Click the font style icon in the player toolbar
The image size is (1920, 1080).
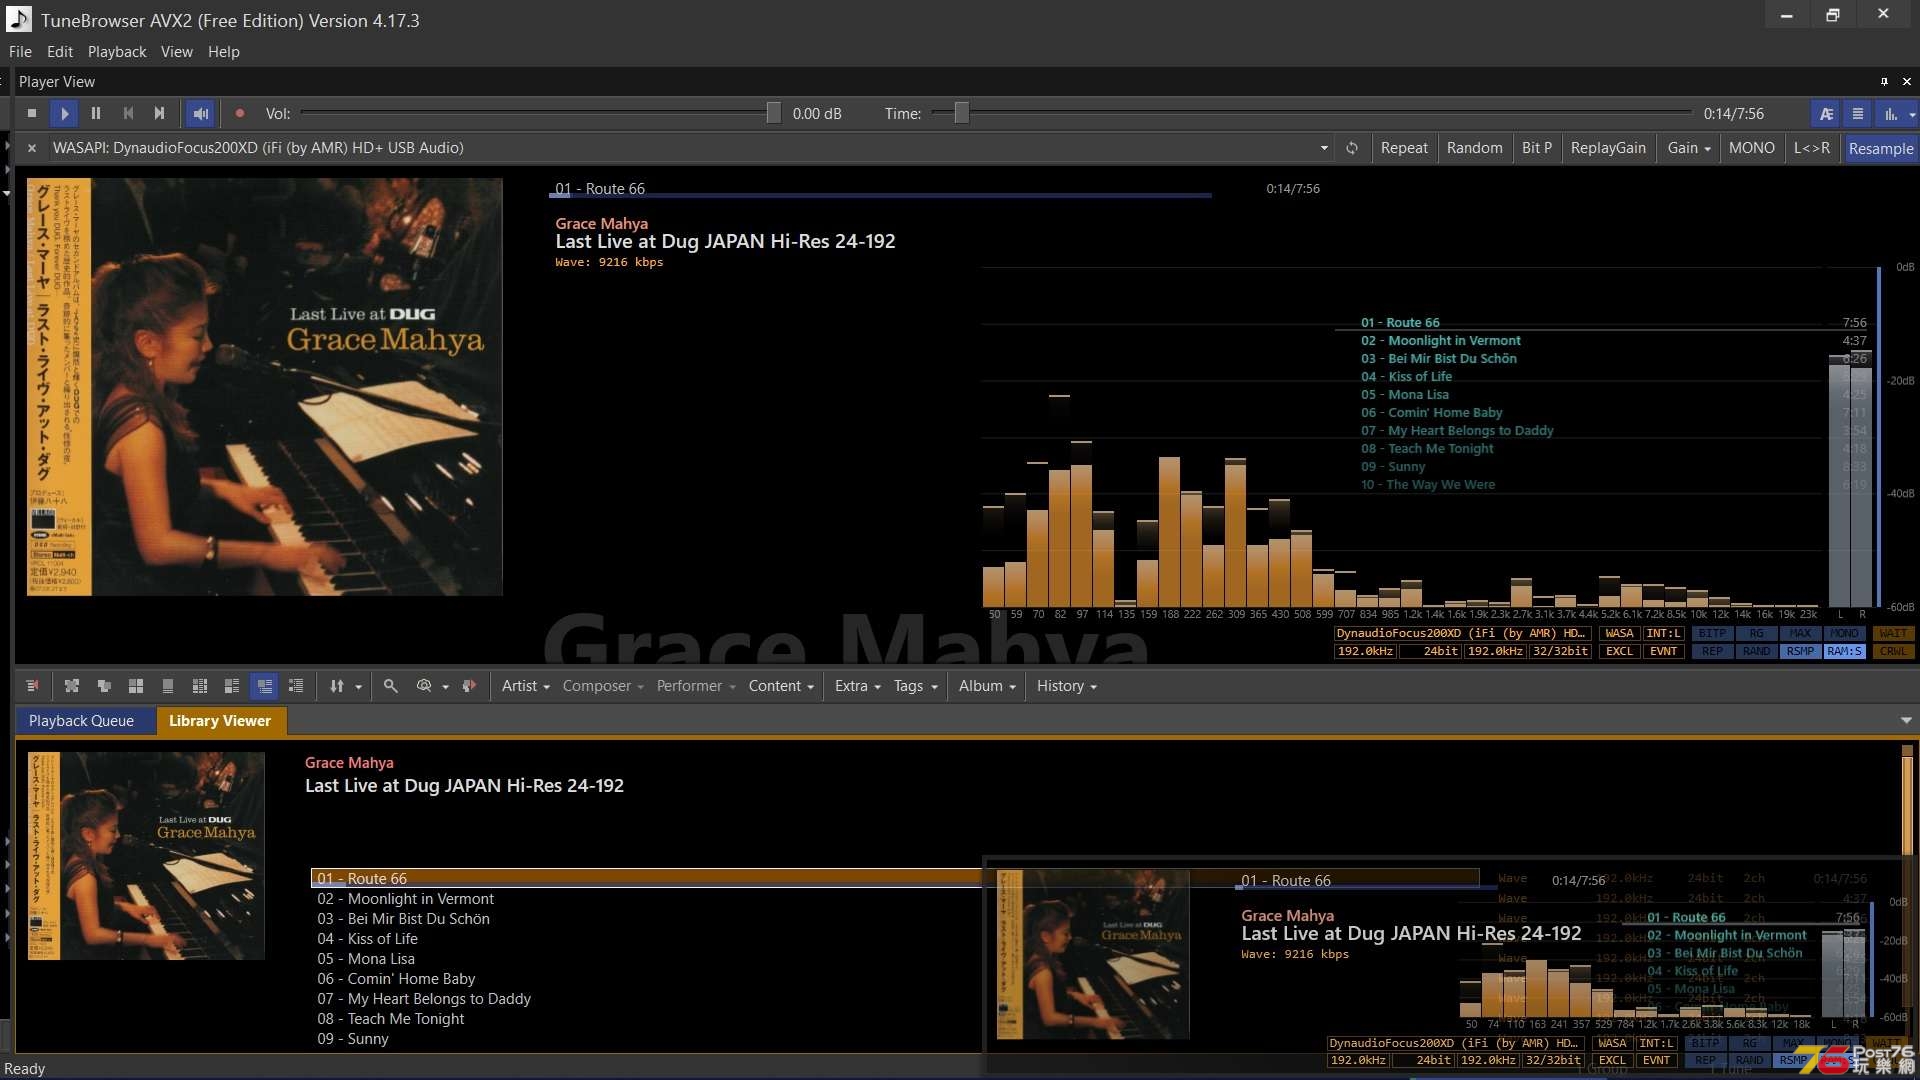point(1826,114)
